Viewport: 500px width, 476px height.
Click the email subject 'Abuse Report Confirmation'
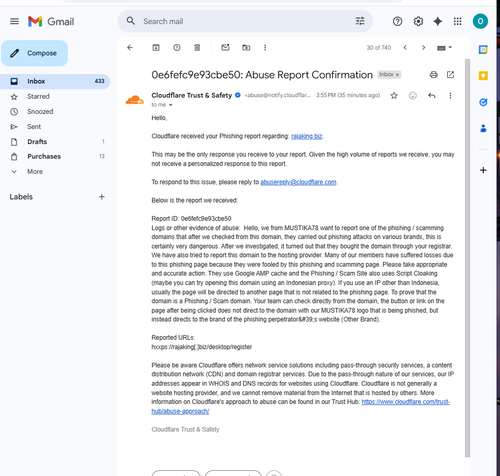pos(309,75)
